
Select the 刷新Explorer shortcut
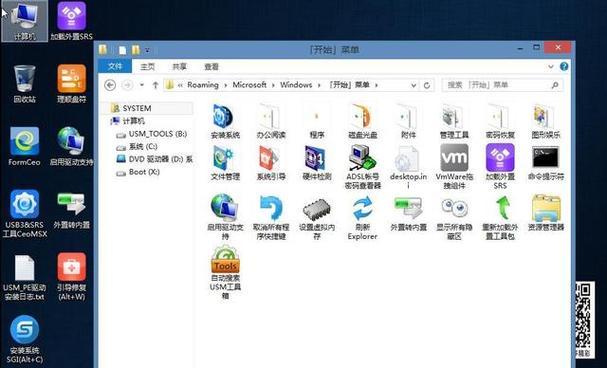pos(363,217)
